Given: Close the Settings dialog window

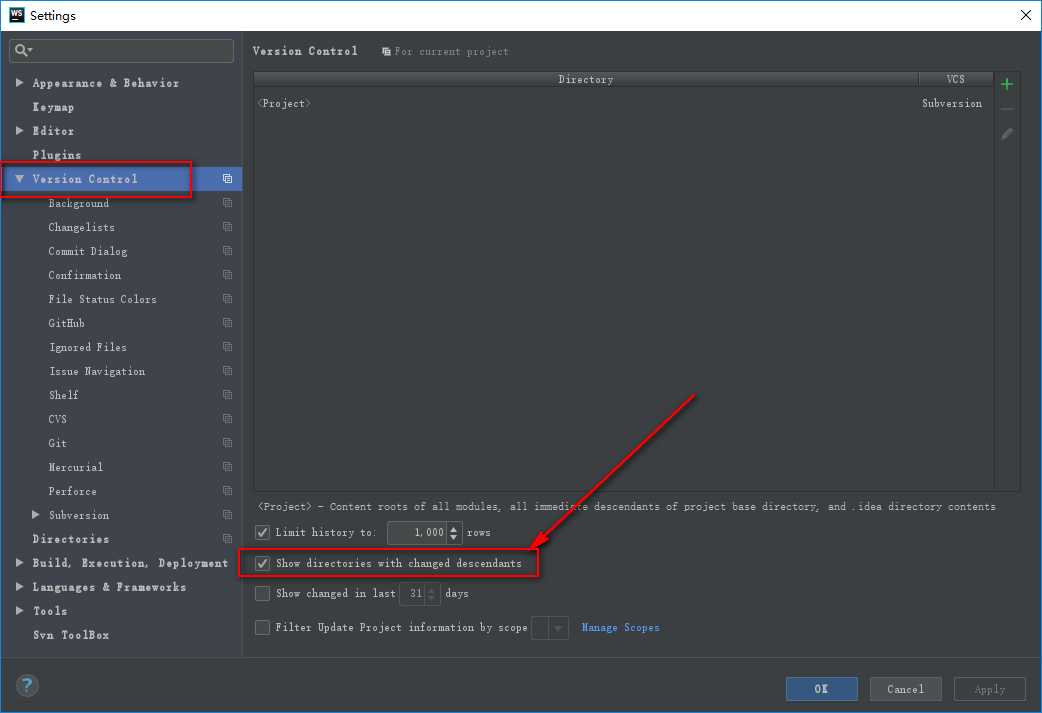Looking at the screenshot, I should (x=1025, y=15).
